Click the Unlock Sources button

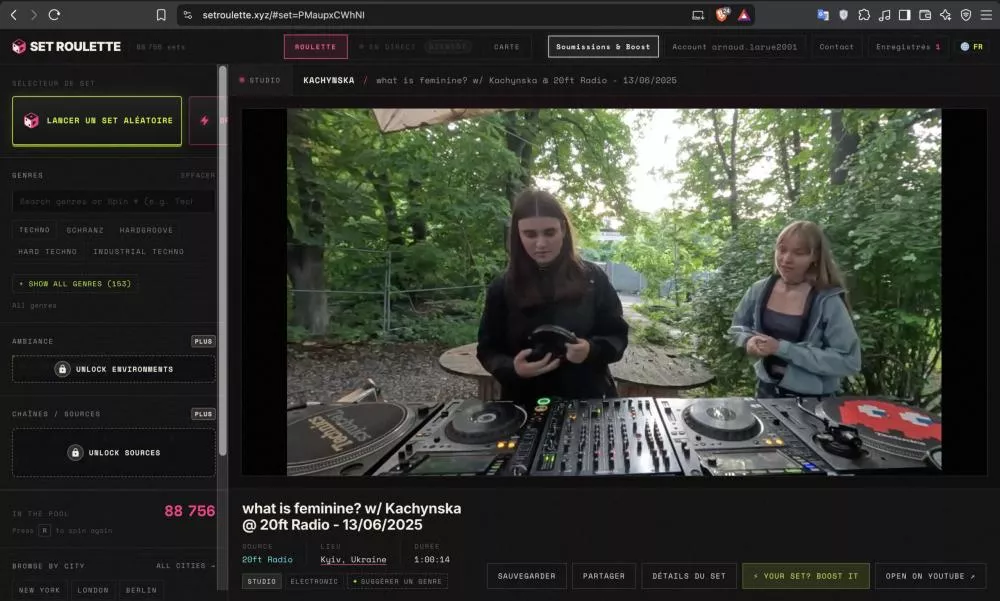[x=114, y=452]
